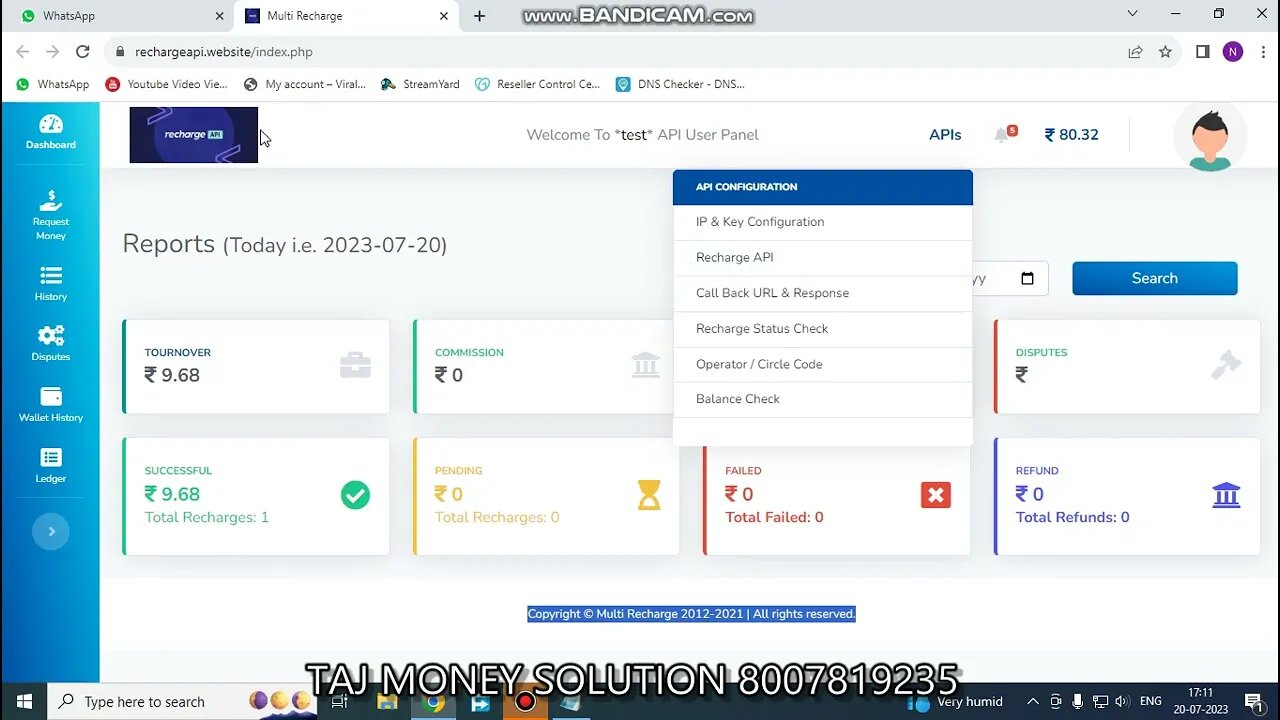The image size is (1280, 720).
Task: Click the notification bell icon
Action: (x=1003, y=134)
